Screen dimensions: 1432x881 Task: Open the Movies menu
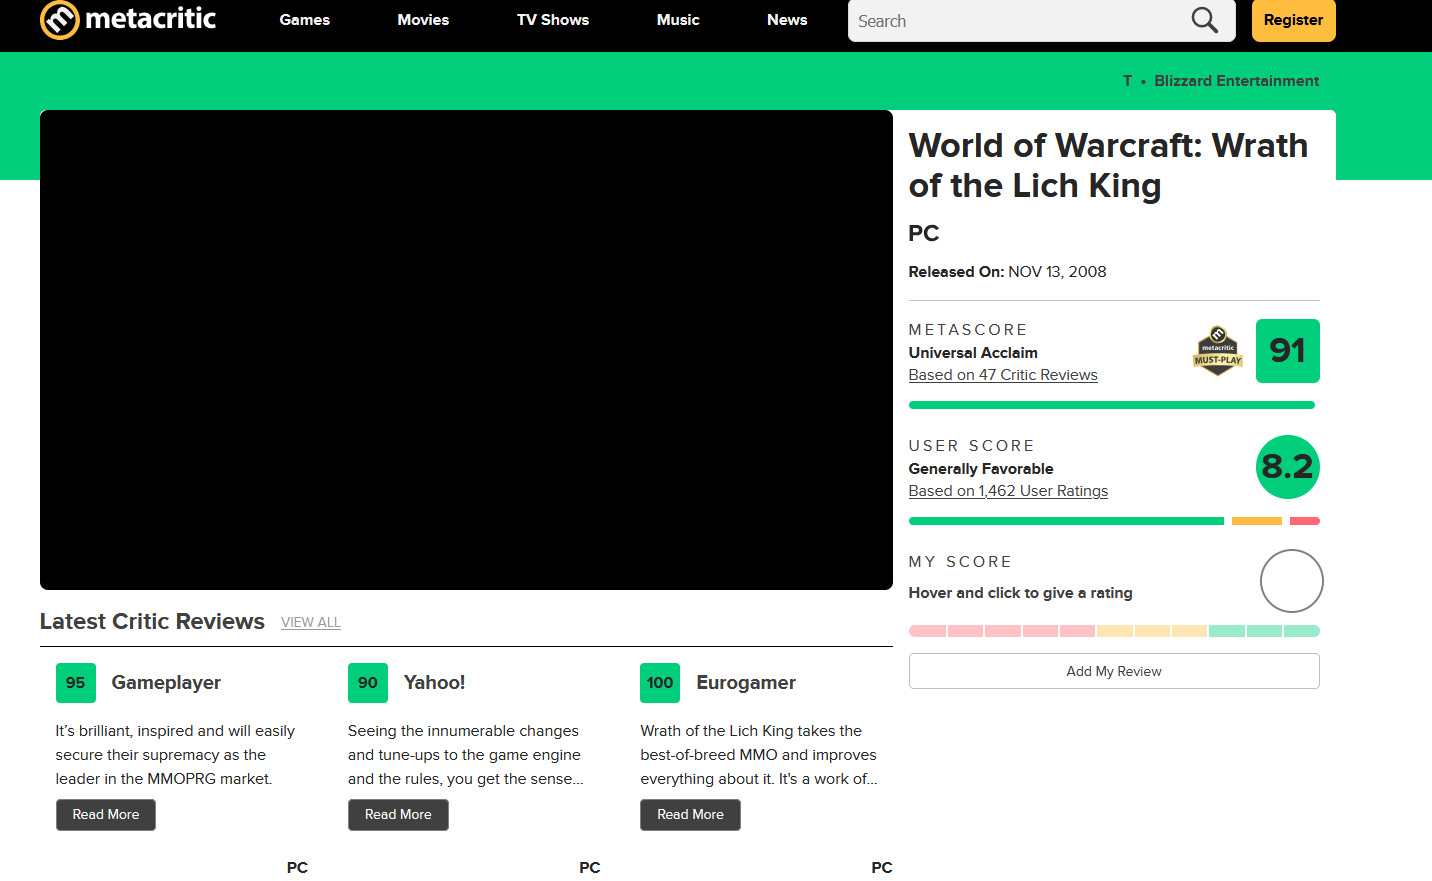coord(423,20)
